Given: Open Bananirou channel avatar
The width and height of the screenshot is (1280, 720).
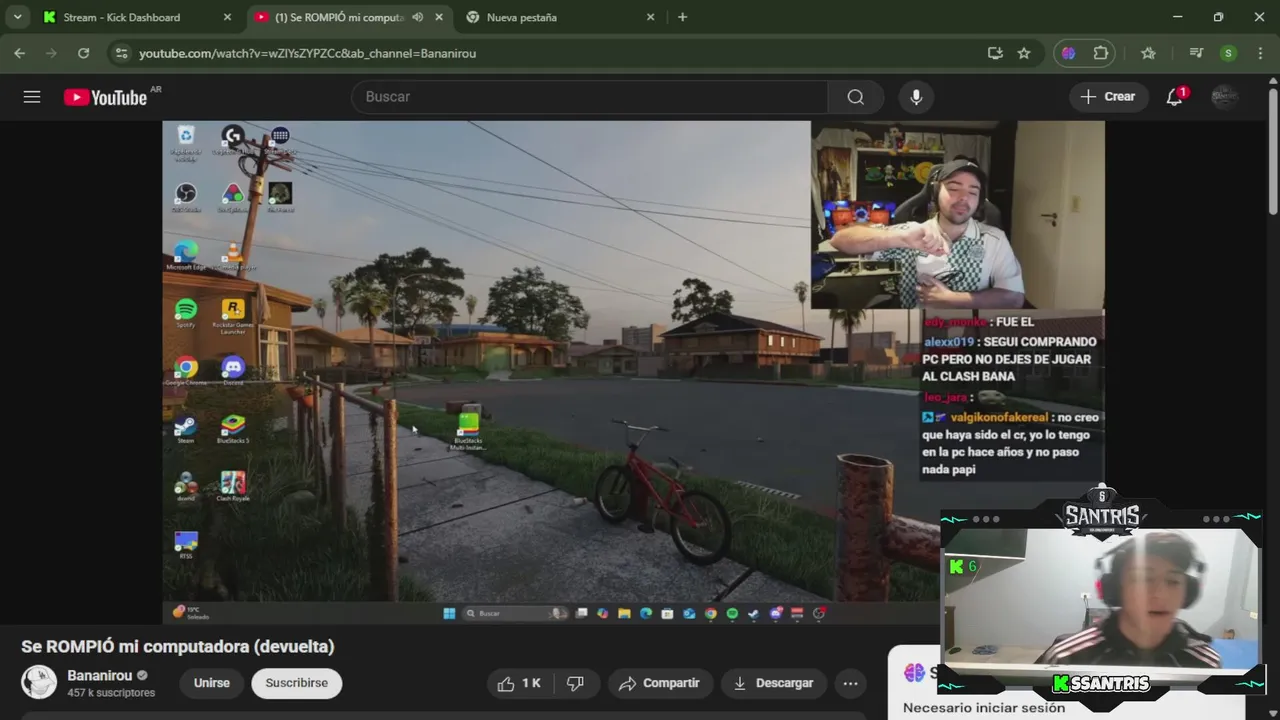Looking at the screenshot, I should click(39, 682).
